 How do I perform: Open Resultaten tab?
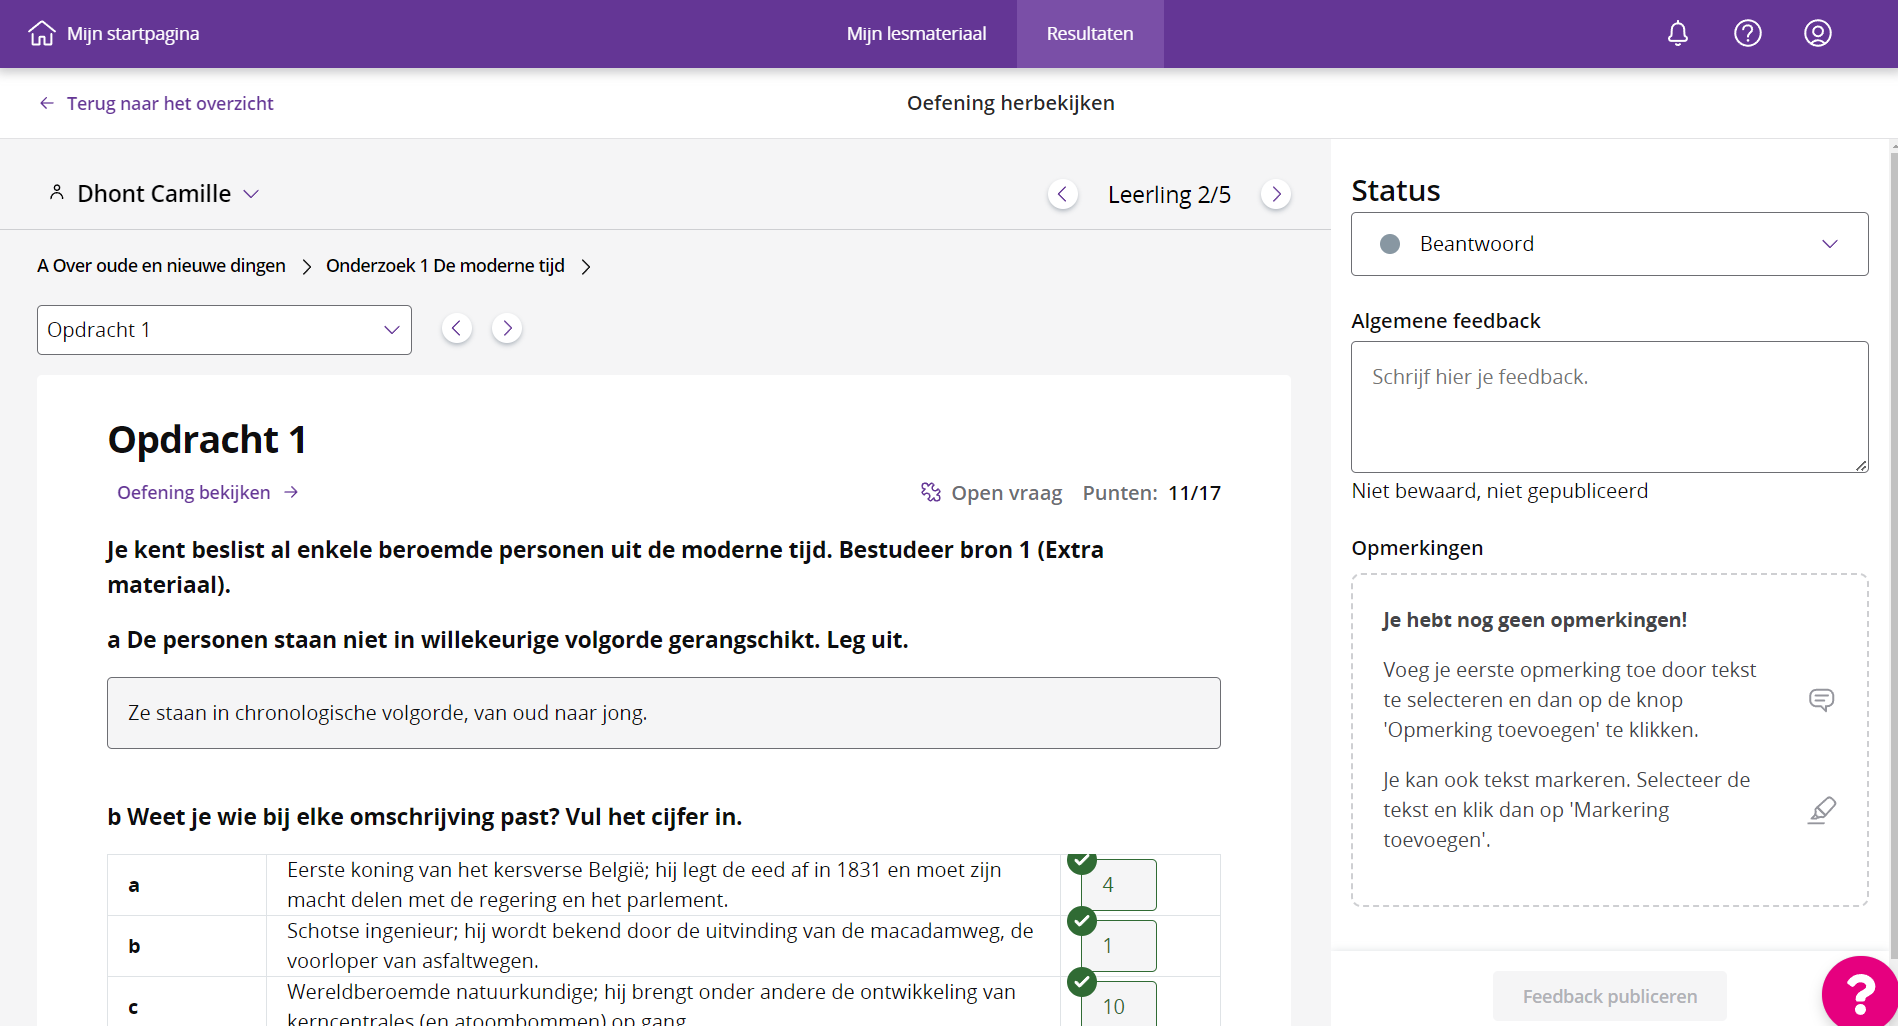[1090, 34]
